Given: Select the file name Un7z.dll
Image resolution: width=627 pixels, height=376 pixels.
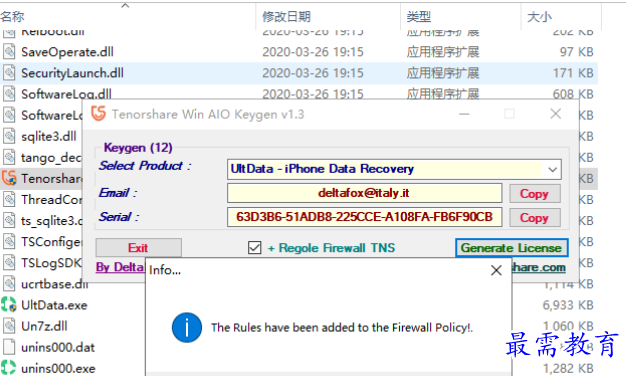Looking at the screenshot, I should (x=44, y=326).
